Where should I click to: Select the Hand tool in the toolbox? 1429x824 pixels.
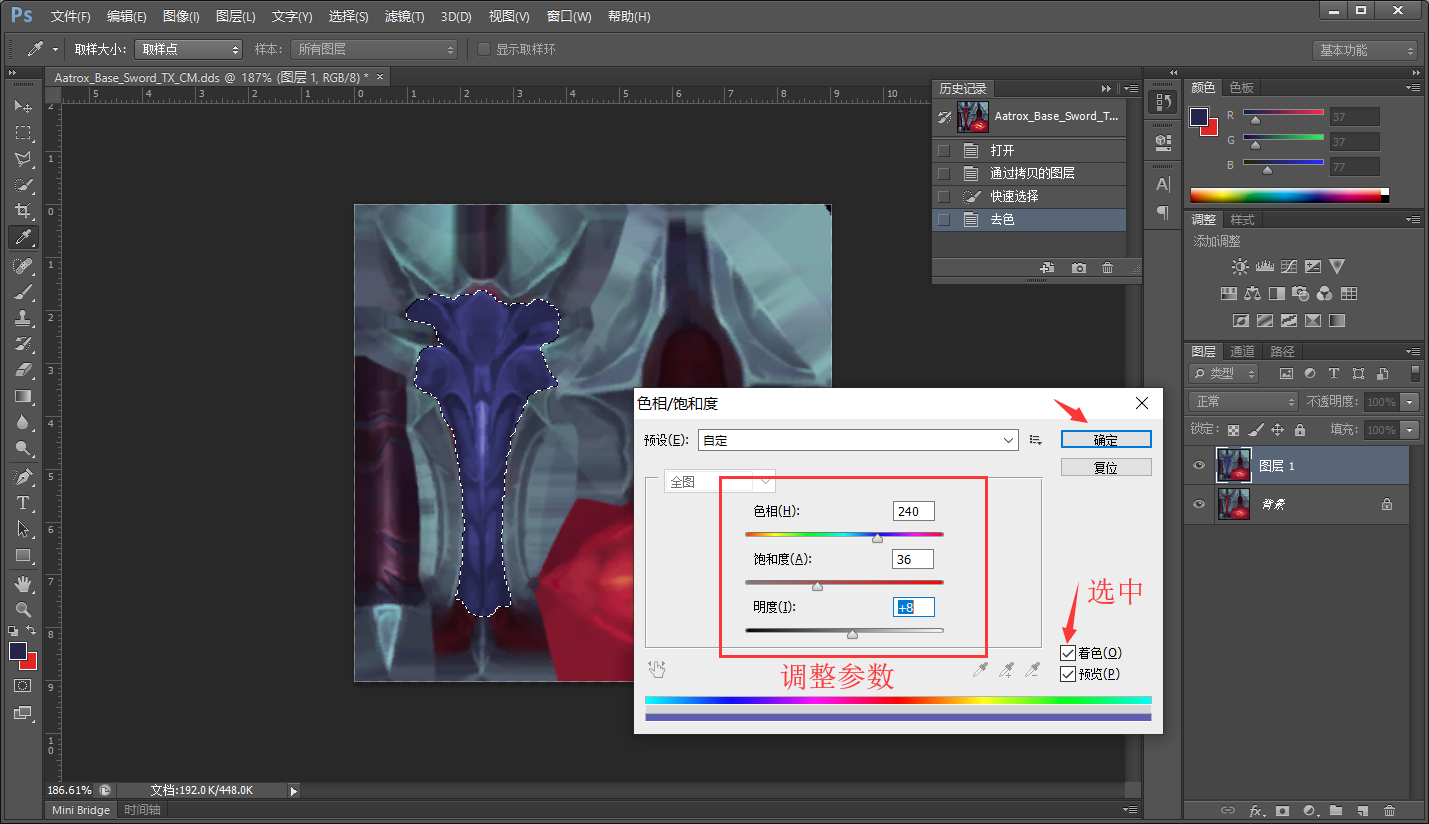tap(23, 583)
